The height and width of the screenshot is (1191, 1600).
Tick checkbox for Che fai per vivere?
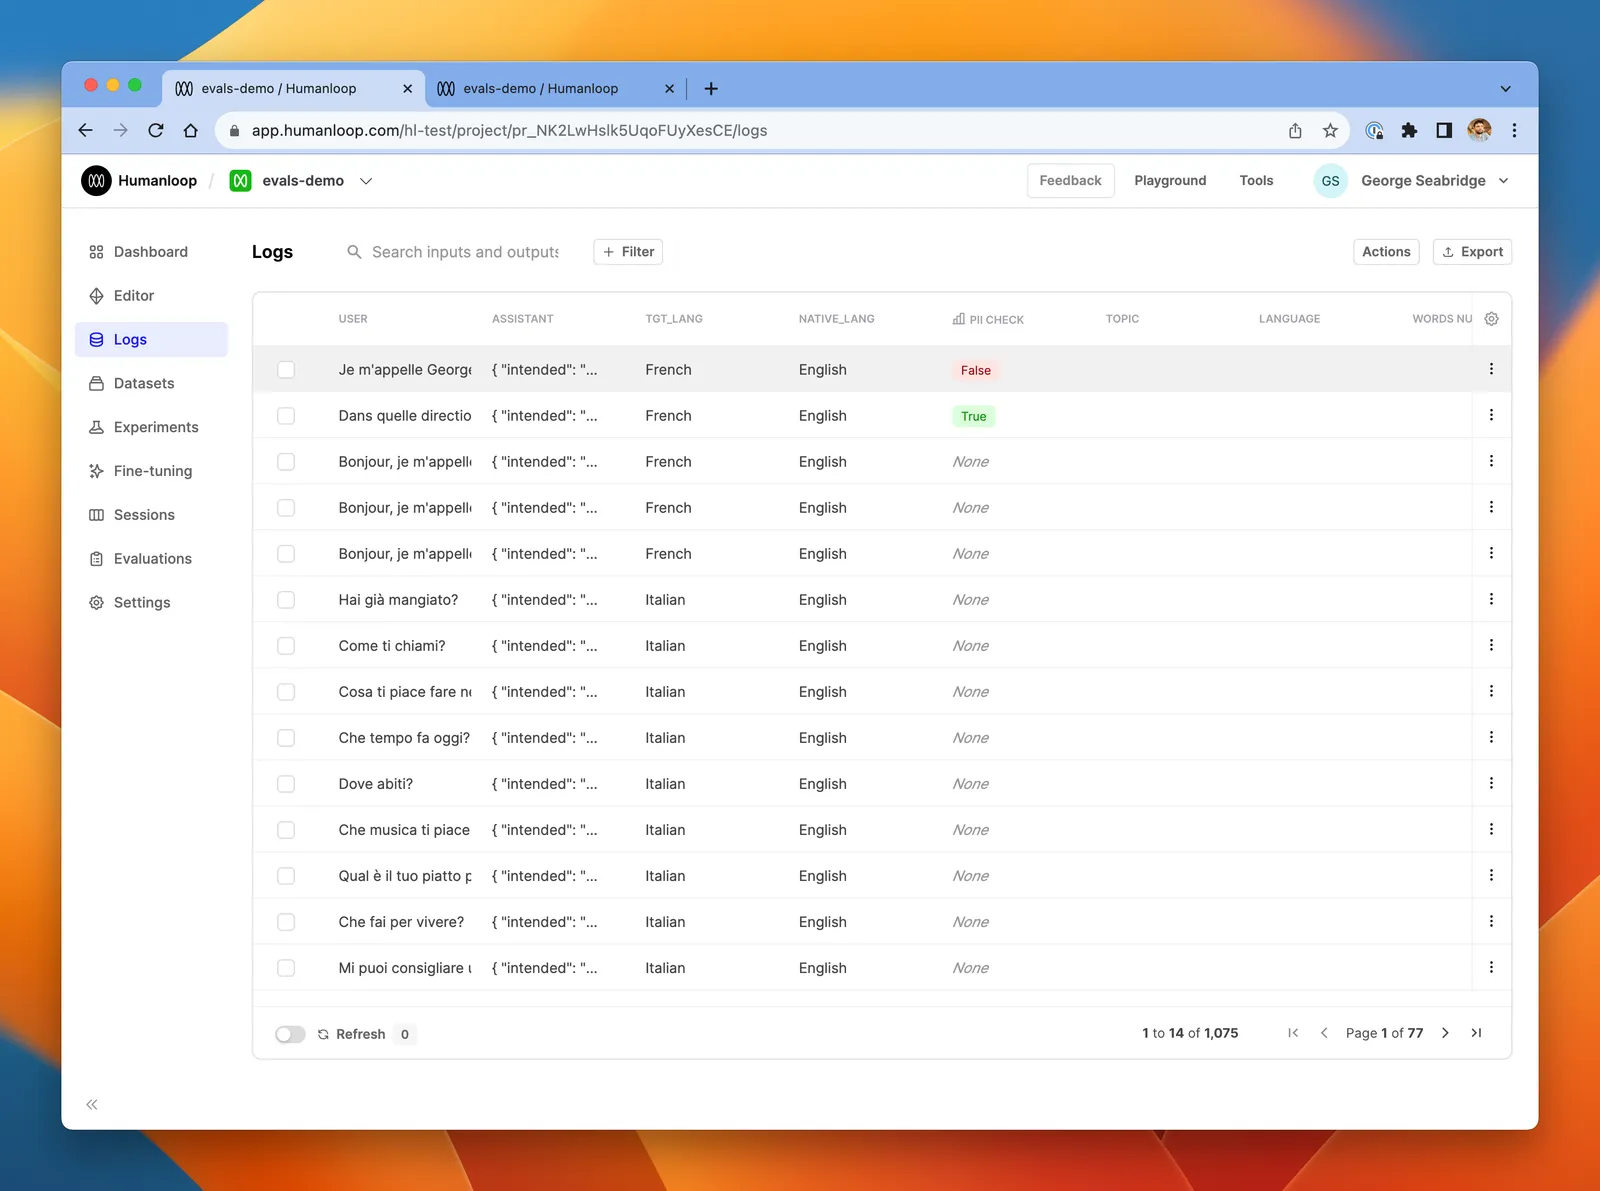tap(286, 922)
